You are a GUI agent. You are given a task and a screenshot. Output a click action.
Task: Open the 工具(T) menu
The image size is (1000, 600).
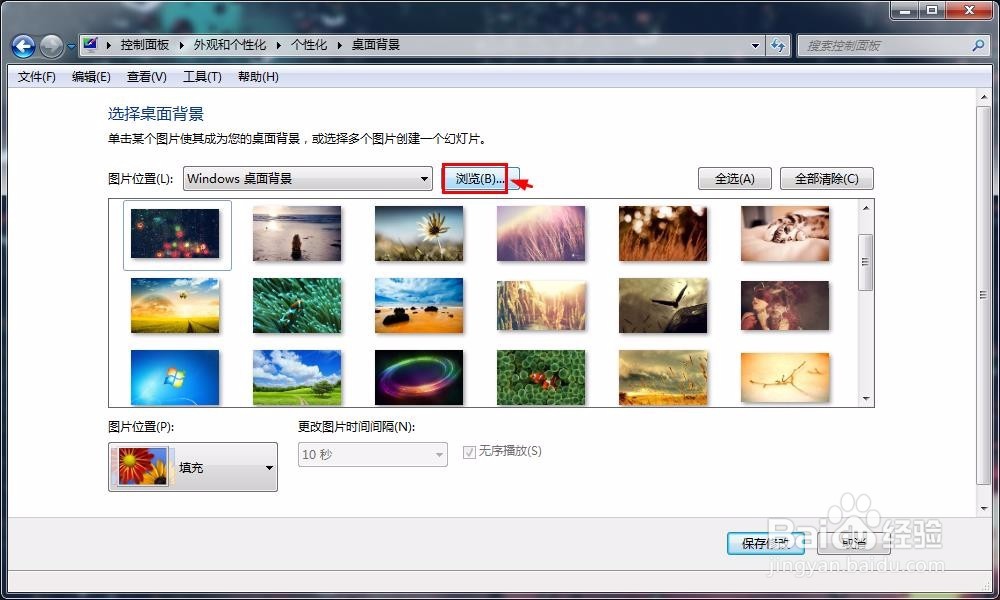coord(201,77)
